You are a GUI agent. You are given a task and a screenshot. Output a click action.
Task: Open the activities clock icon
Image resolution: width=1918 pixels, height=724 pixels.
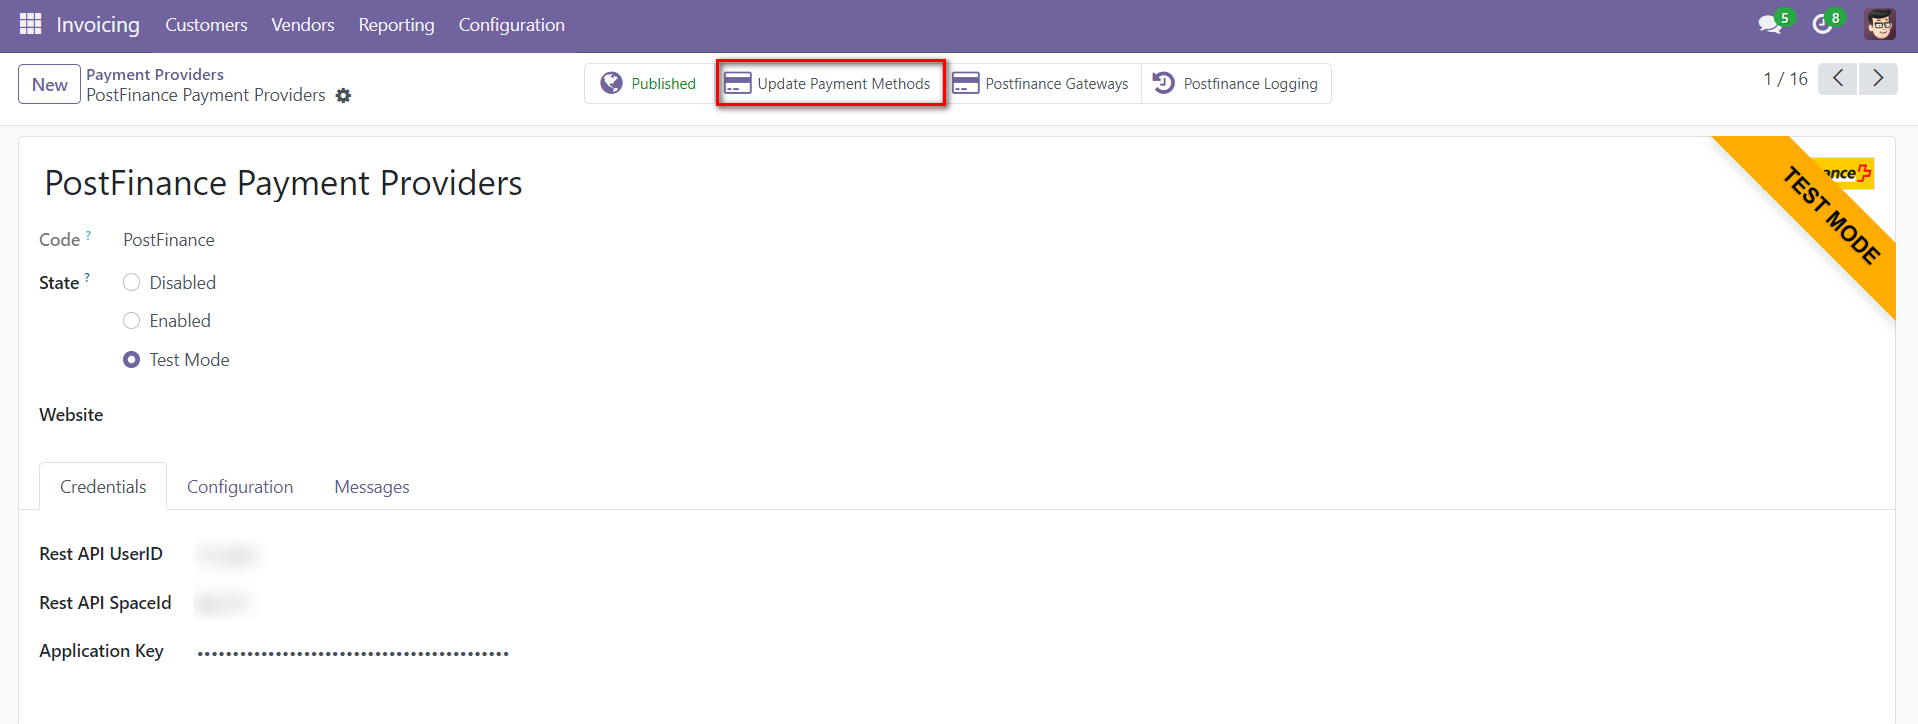coord(1823,24)
